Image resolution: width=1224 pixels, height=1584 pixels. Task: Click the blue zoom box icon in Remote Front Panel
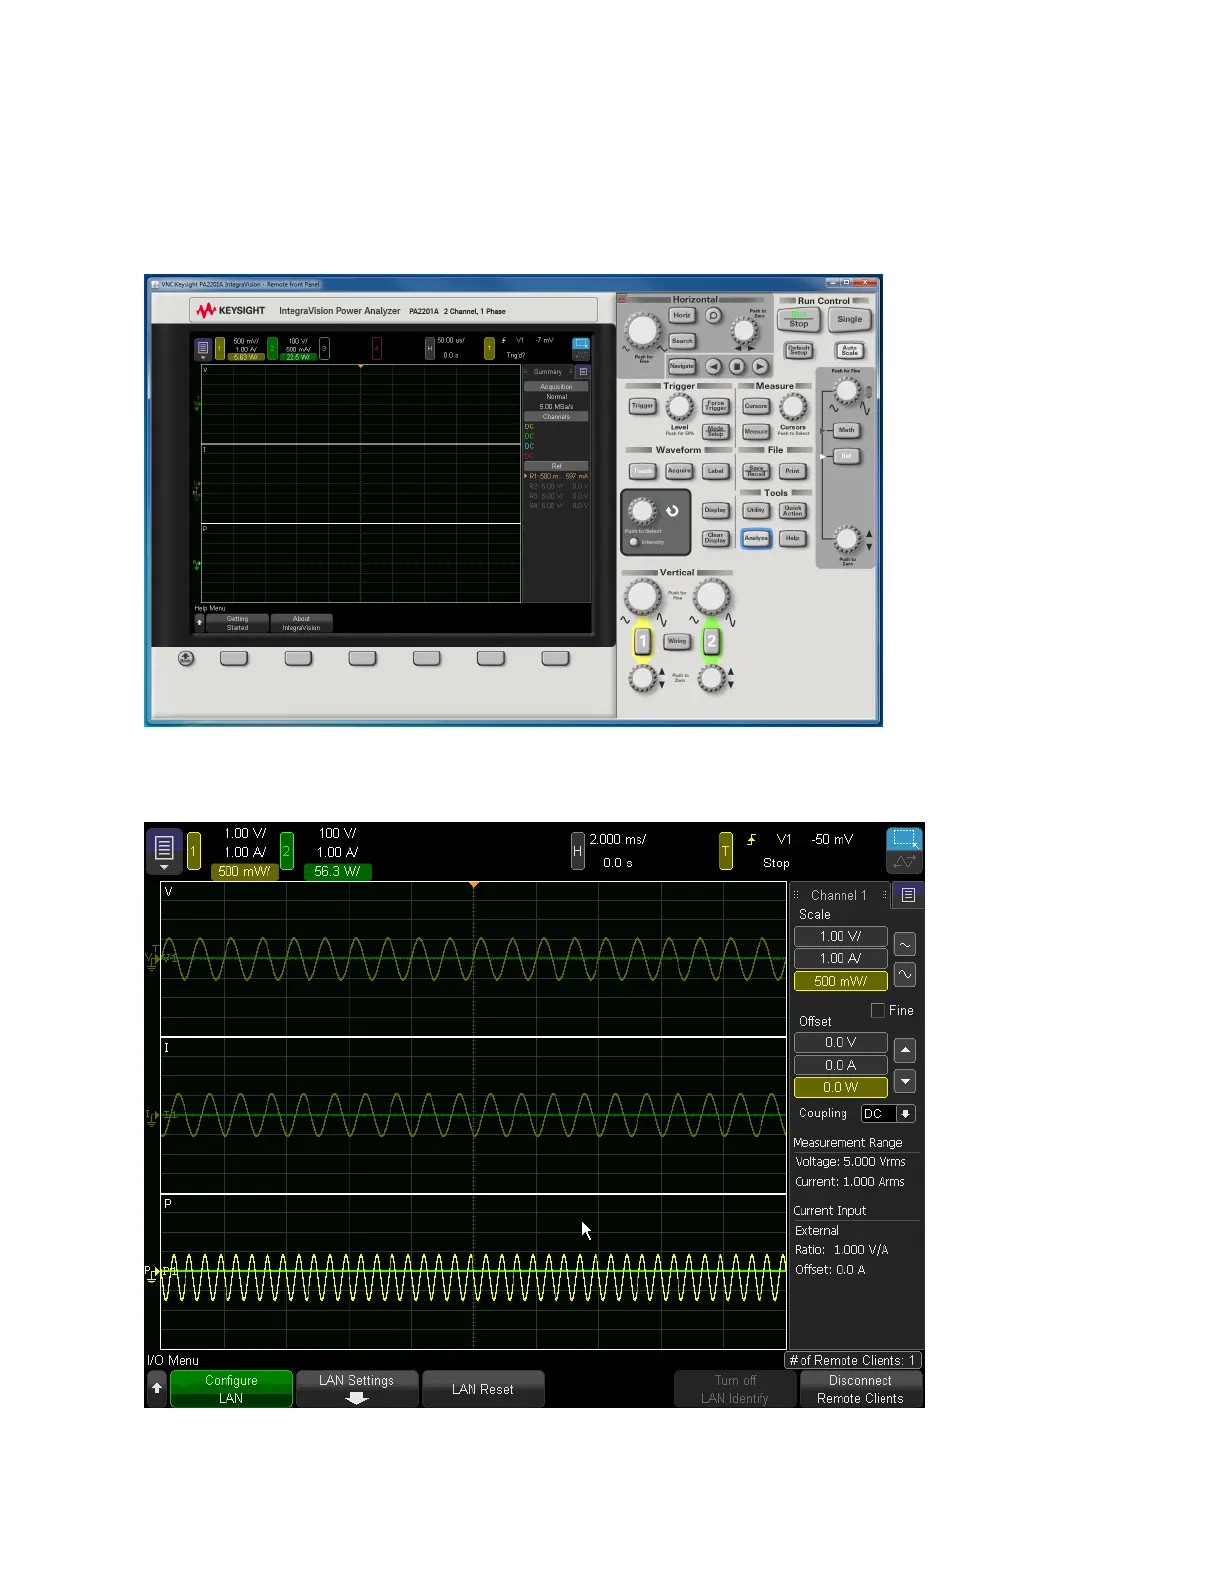[x=581, y=344]
